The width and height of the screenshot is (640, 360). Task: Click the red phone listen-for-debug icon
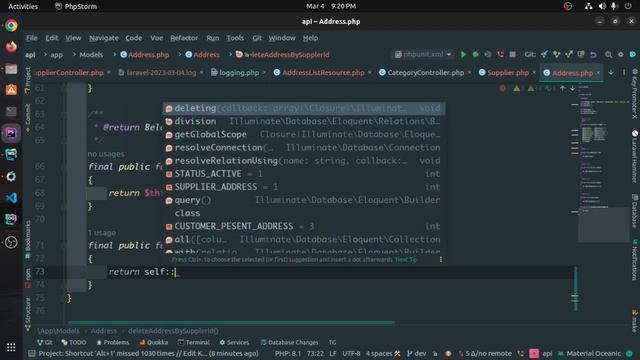(500, 54)
